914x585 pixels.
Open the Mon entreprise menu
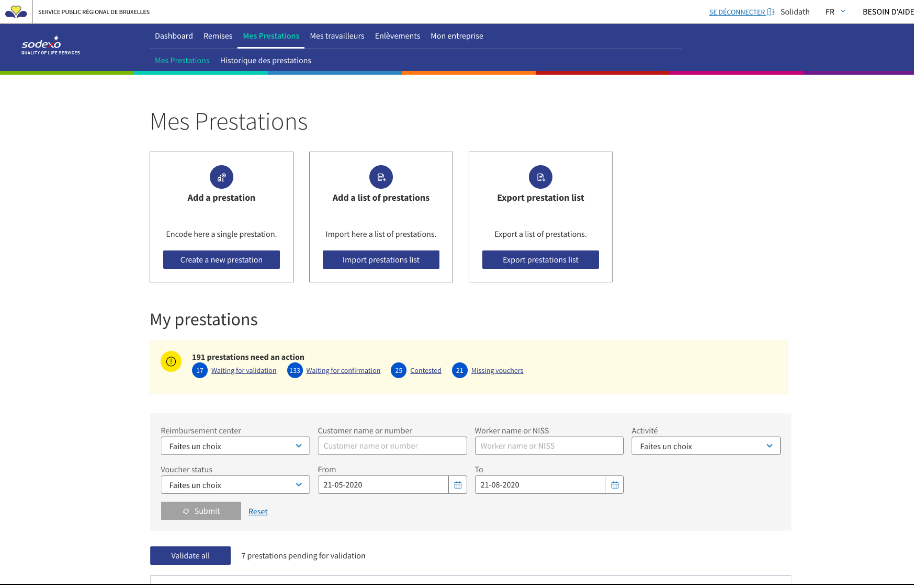[457, 36]
